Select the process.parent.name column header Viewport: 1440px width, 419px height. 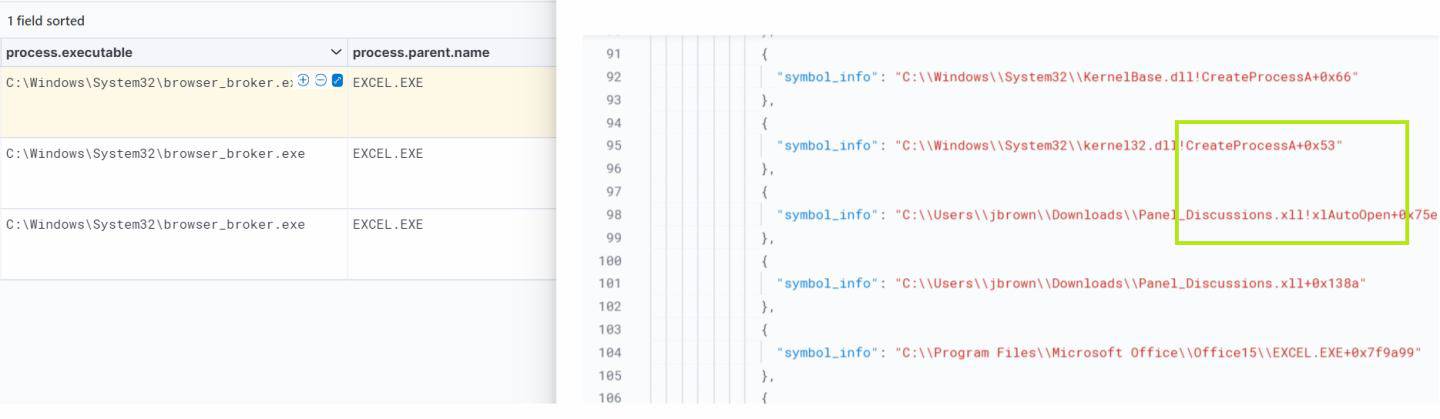(x=421, y=52)
